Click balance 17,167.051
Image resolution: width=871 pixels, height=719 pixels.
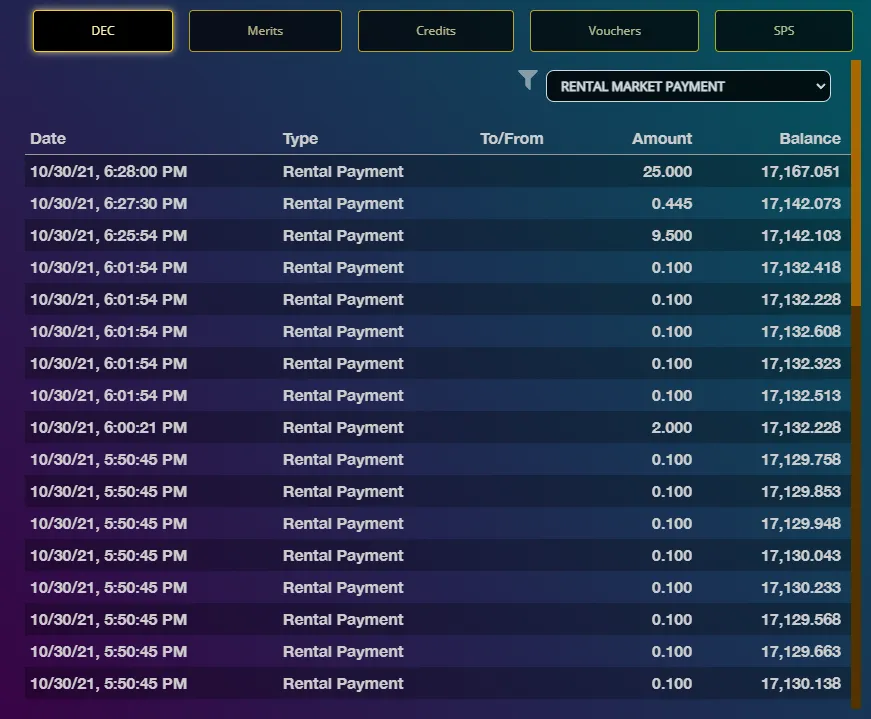[x=800, y=172]
